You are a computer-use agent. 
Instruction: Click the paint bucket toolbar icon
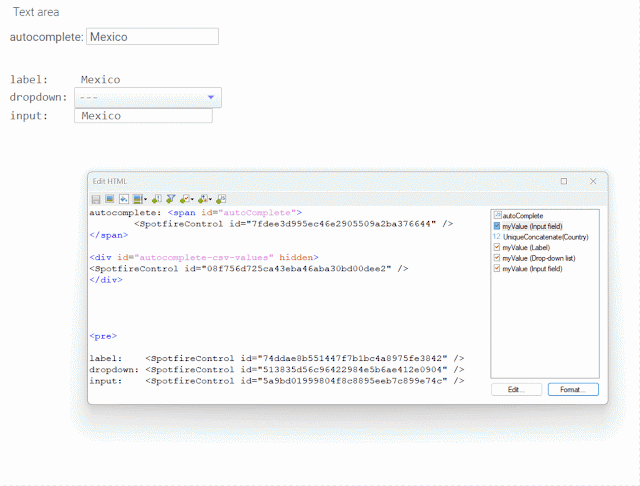pos(124,199)
